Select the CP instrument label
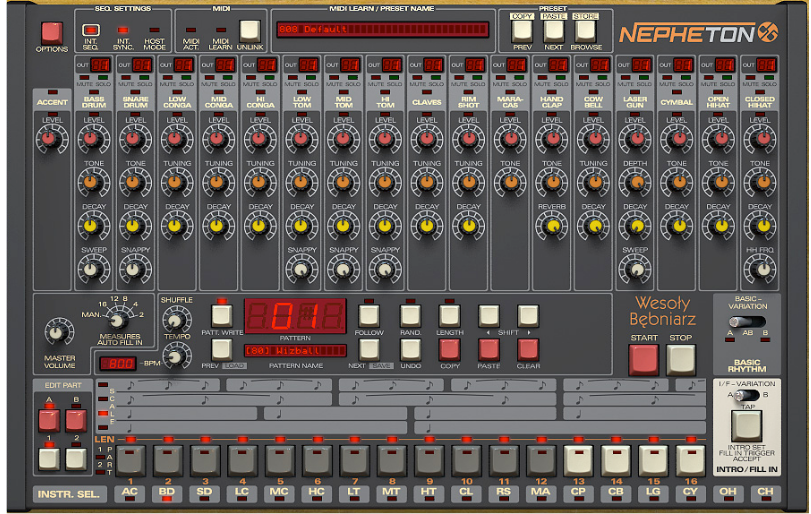Image resolution: width=811 pixels, height=514 pixels. [578, 492]
